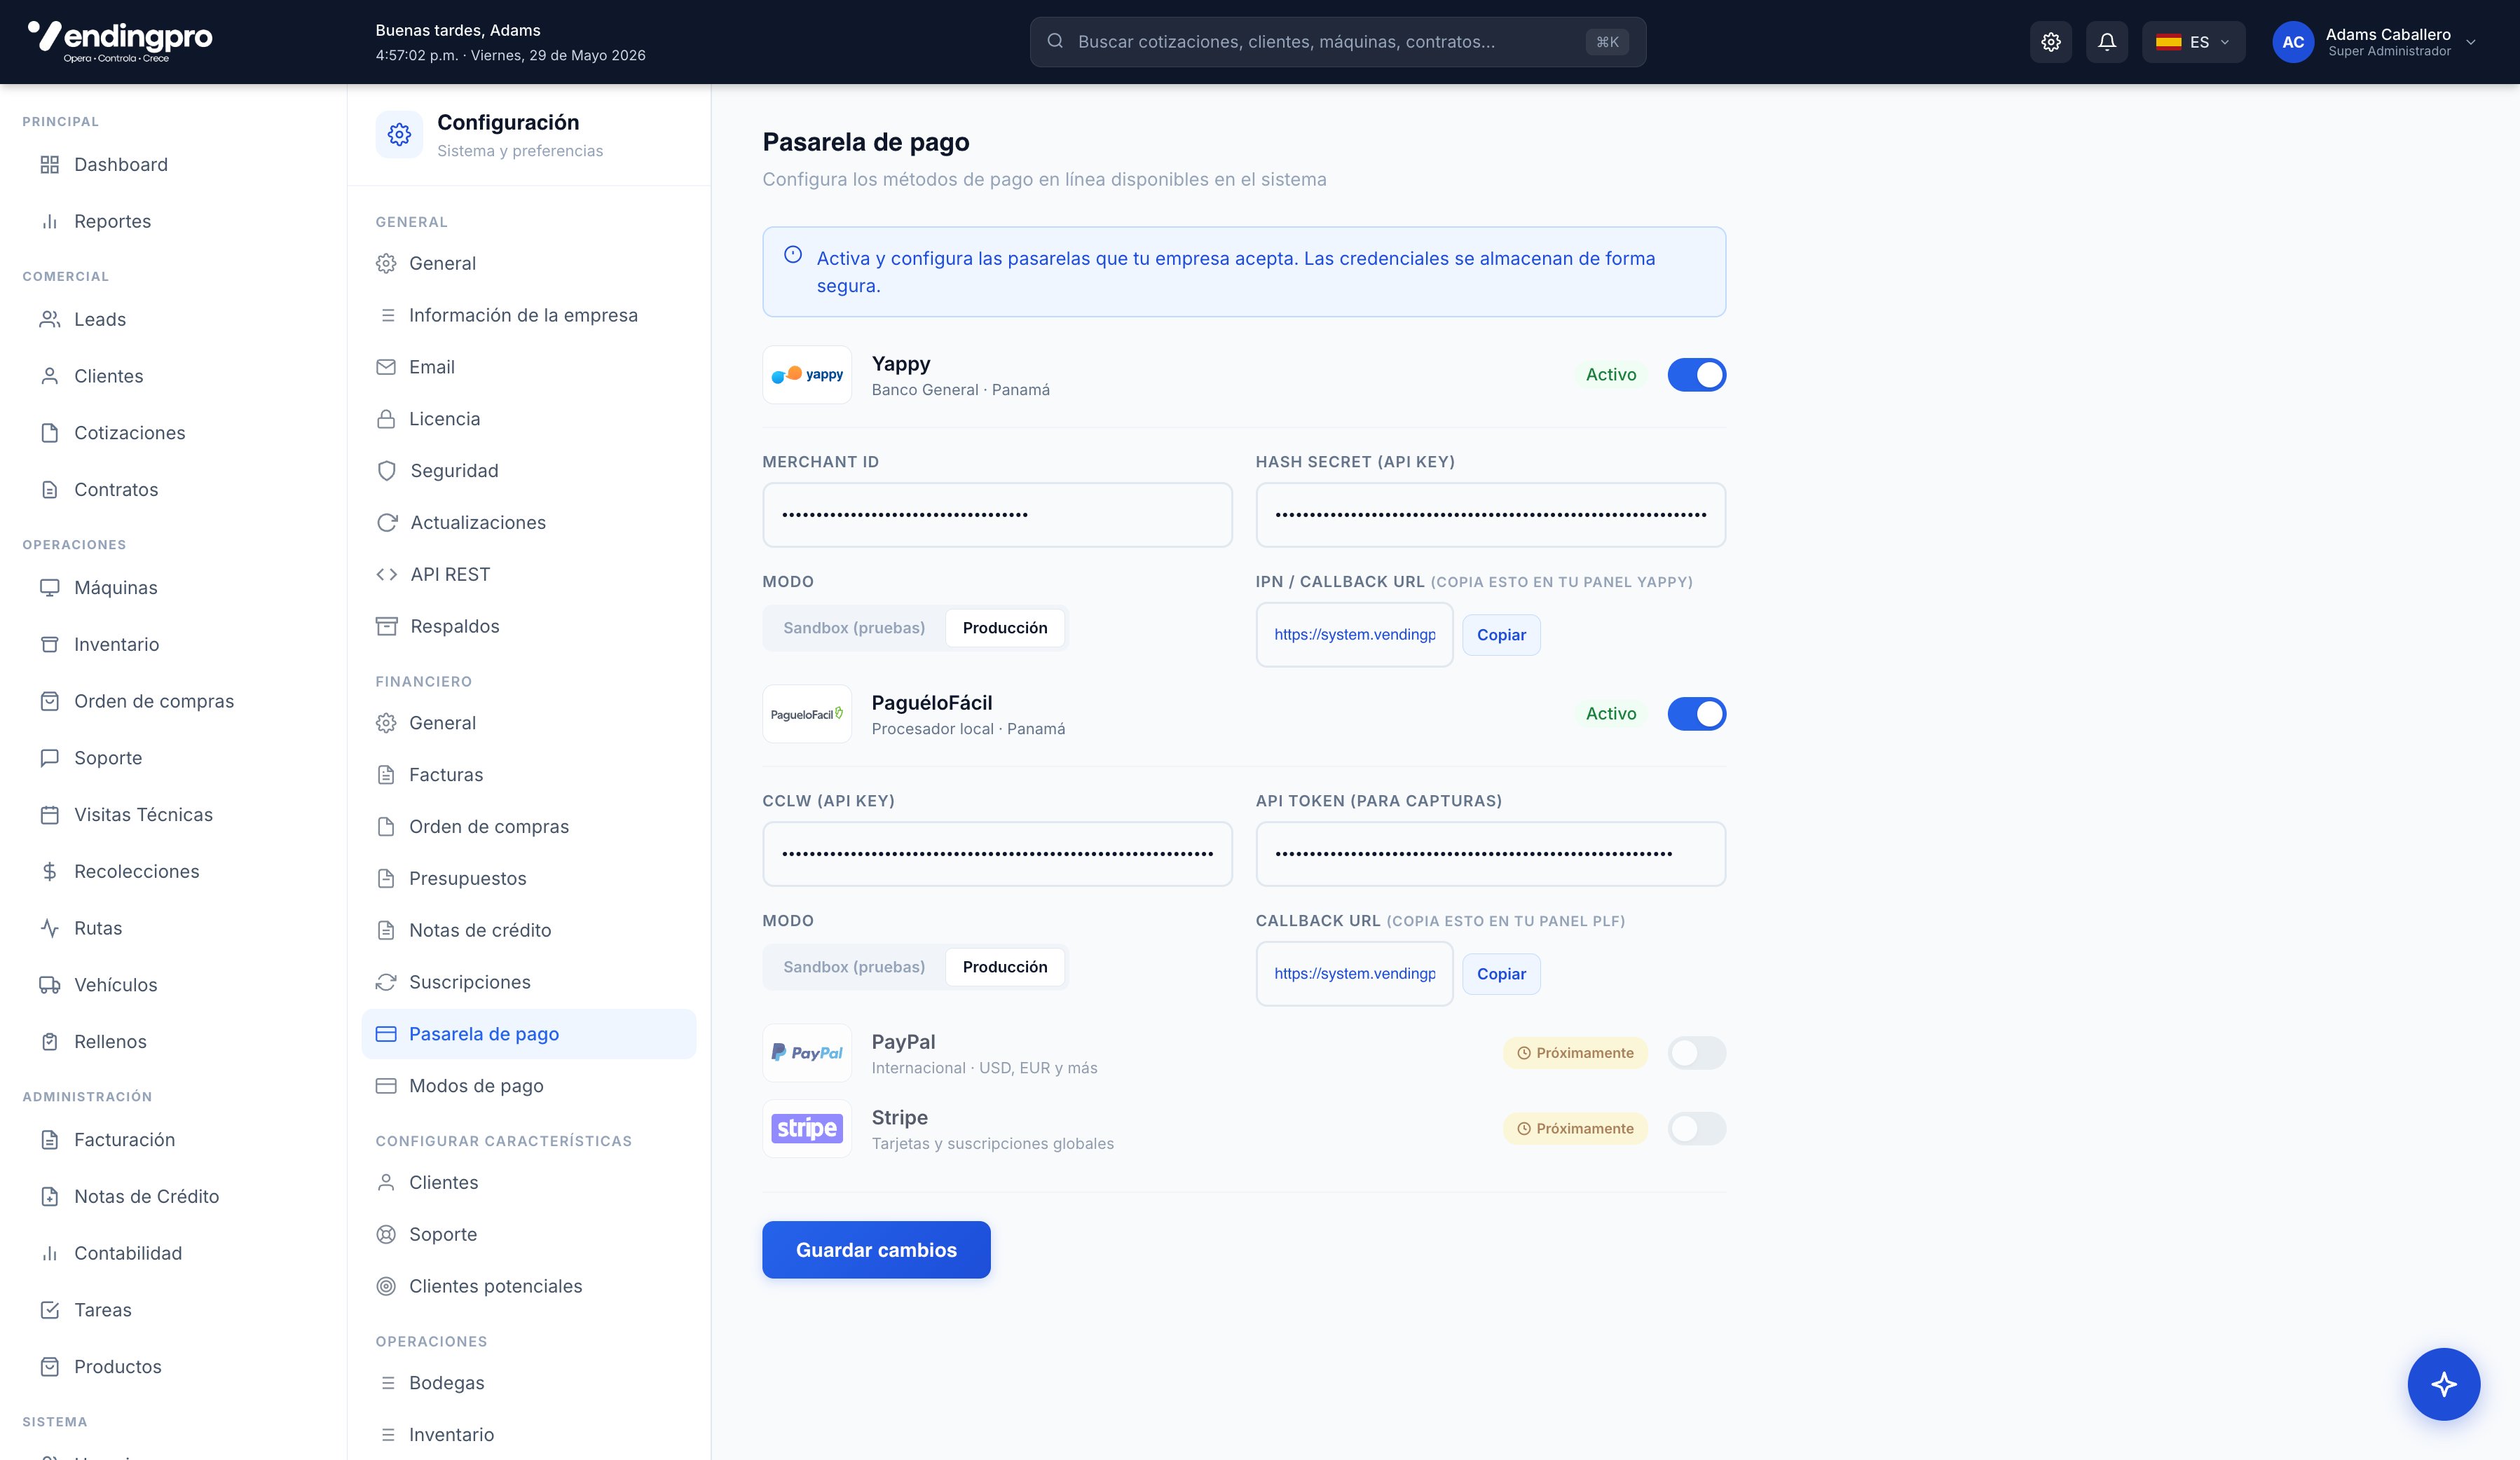
Task: Click the AI assistant sparkle floating button
Action: [x=2444, y=1384]
